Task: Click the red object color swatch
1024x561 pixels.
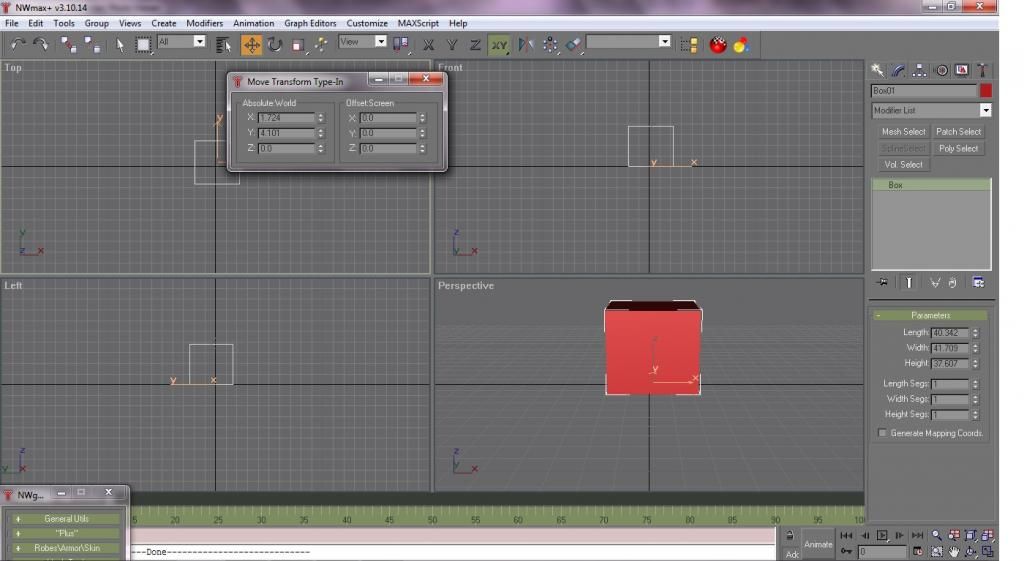Action: click(985, 91)
